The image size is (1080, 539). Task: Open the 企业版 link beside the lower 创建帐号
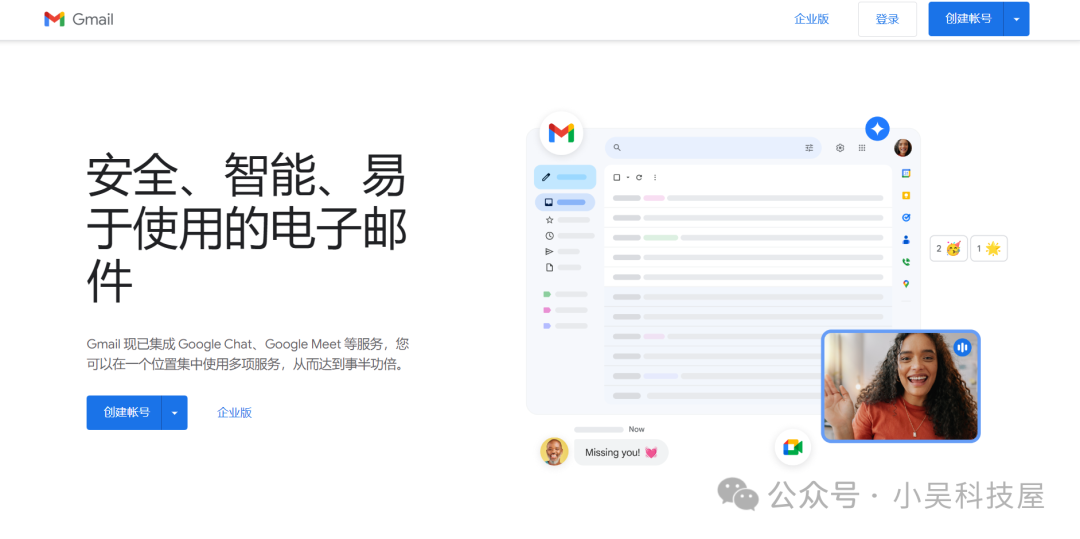click(234, 413)
